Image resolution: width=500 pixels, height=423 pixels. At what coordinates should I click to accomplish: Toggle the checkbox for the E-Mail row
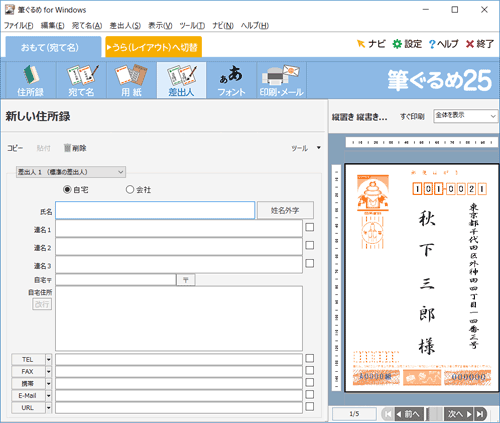310,394
